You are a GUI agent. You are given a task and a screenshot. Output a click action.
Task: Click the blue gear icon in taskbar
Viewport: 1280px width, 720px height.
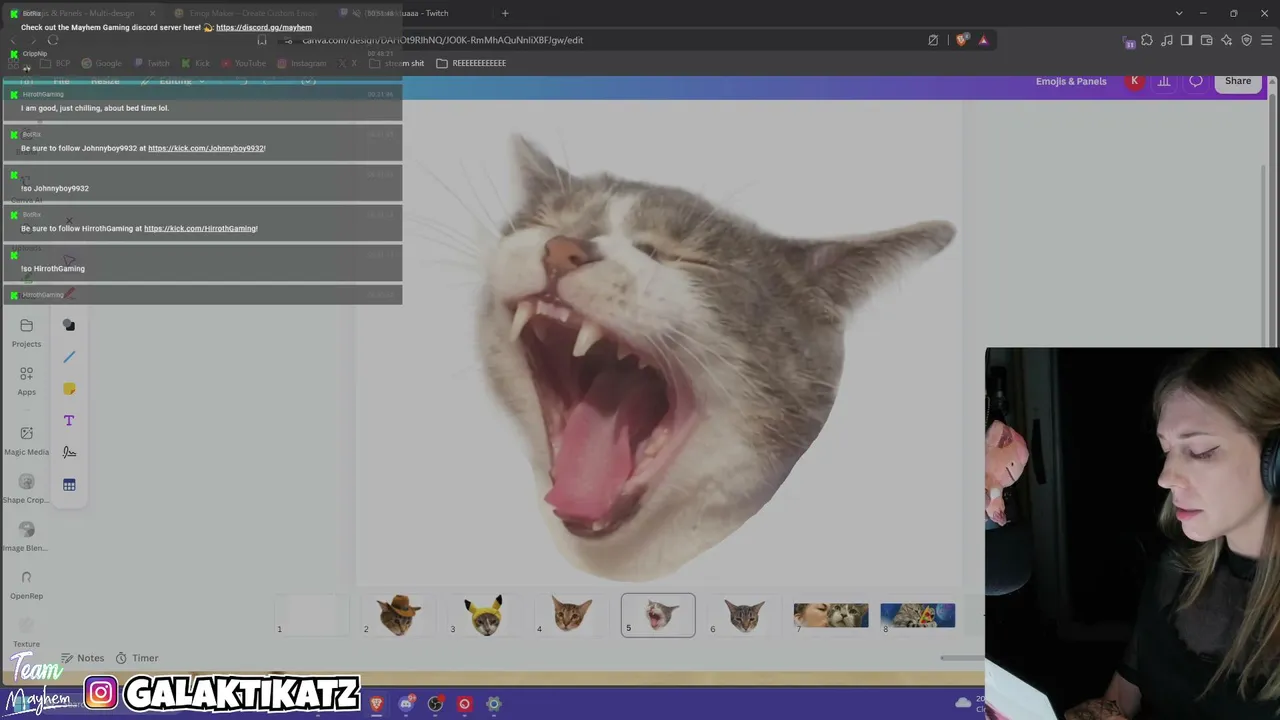point(493,704)
